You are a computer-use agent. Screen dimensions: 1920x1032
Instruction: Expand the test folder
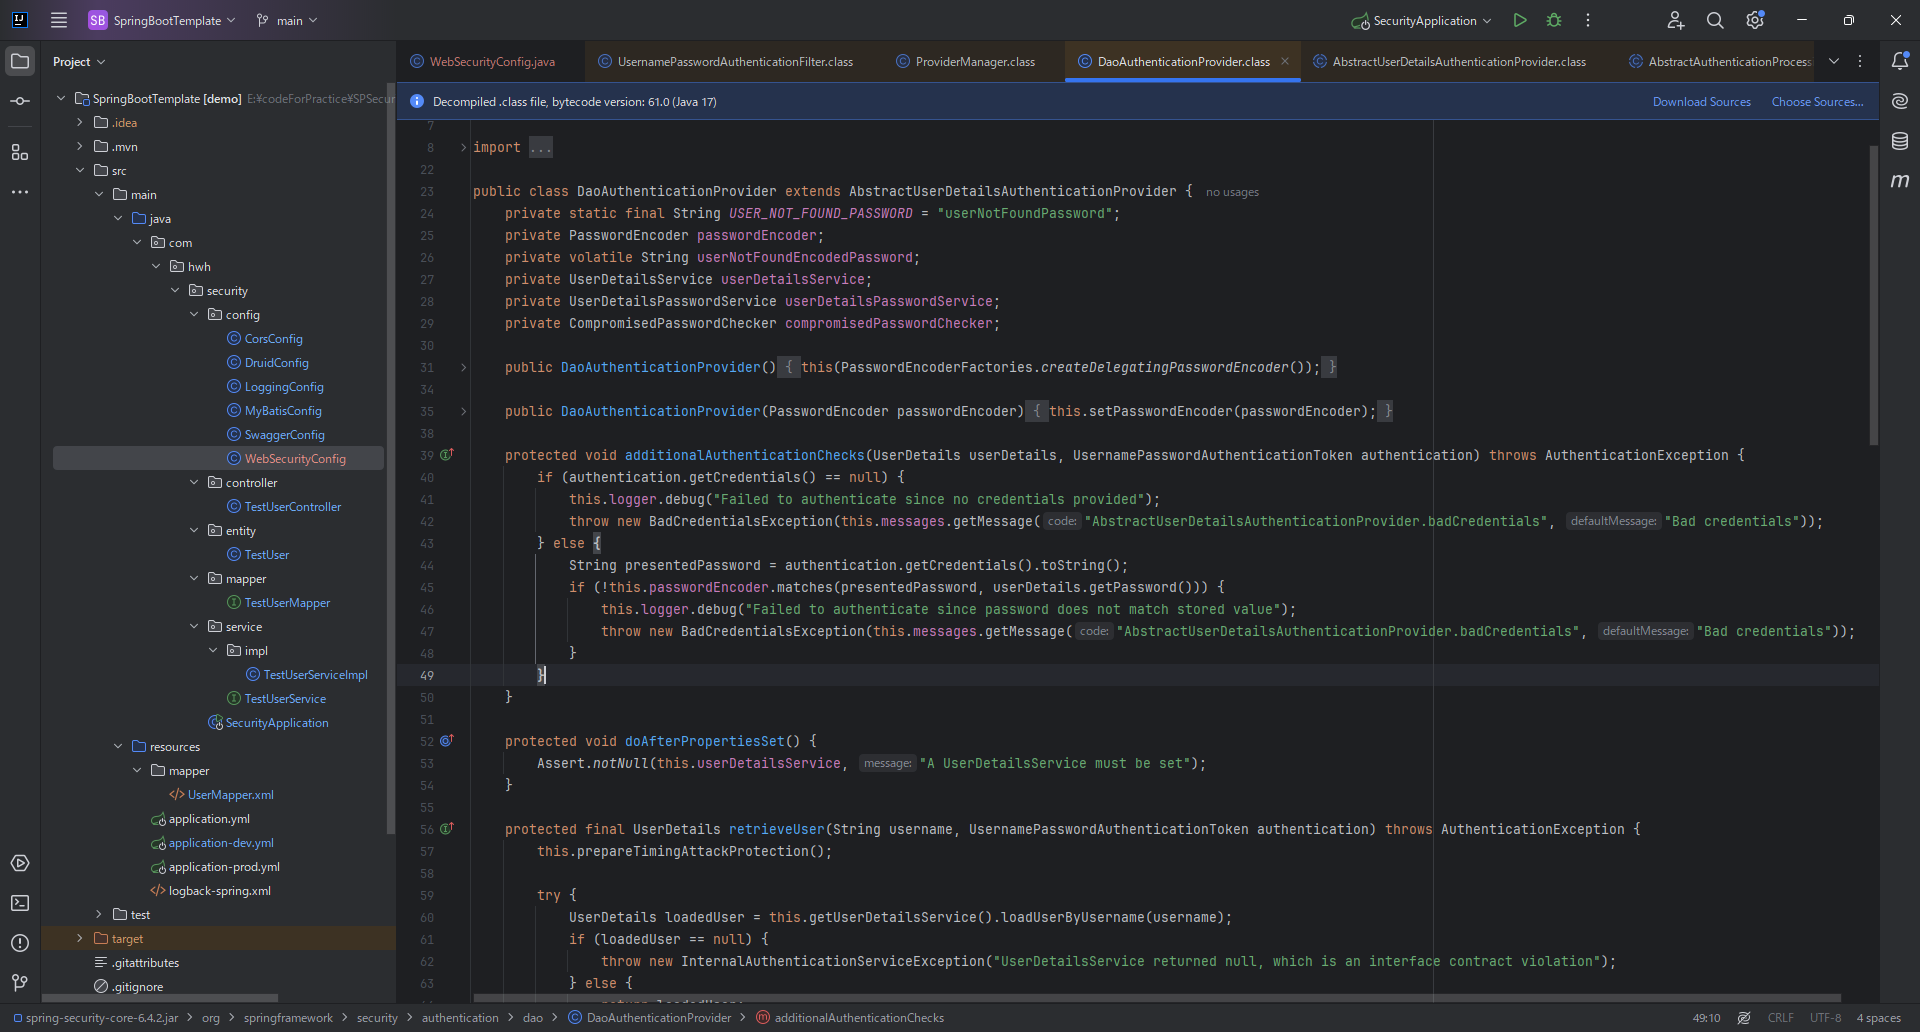99,914
